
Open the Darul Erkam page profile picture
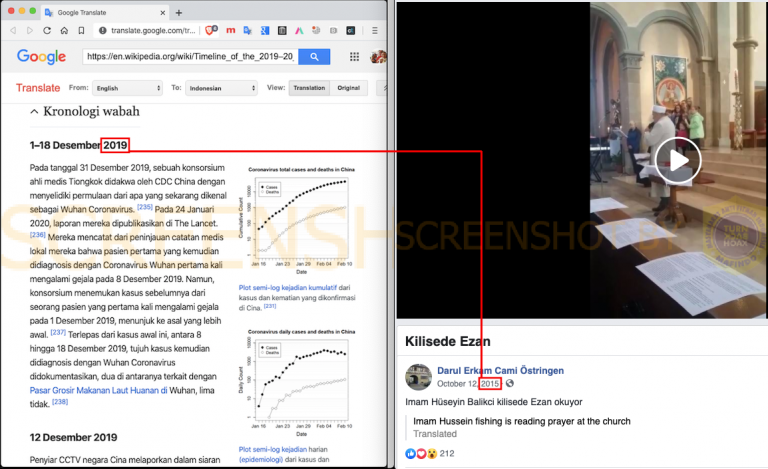click(418, 377)
